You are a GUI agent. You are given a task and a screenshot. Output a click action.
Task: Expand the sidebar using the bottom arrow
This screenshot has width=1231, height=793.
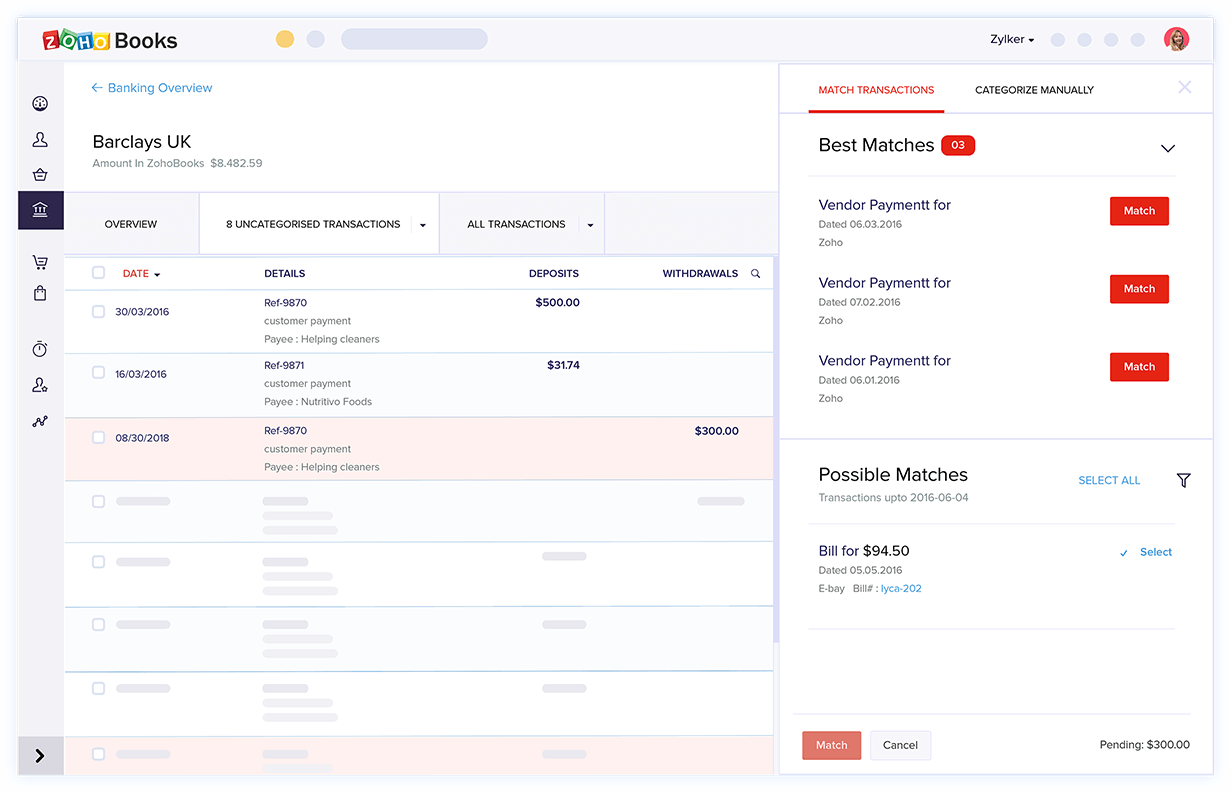[x=40, y=756]
